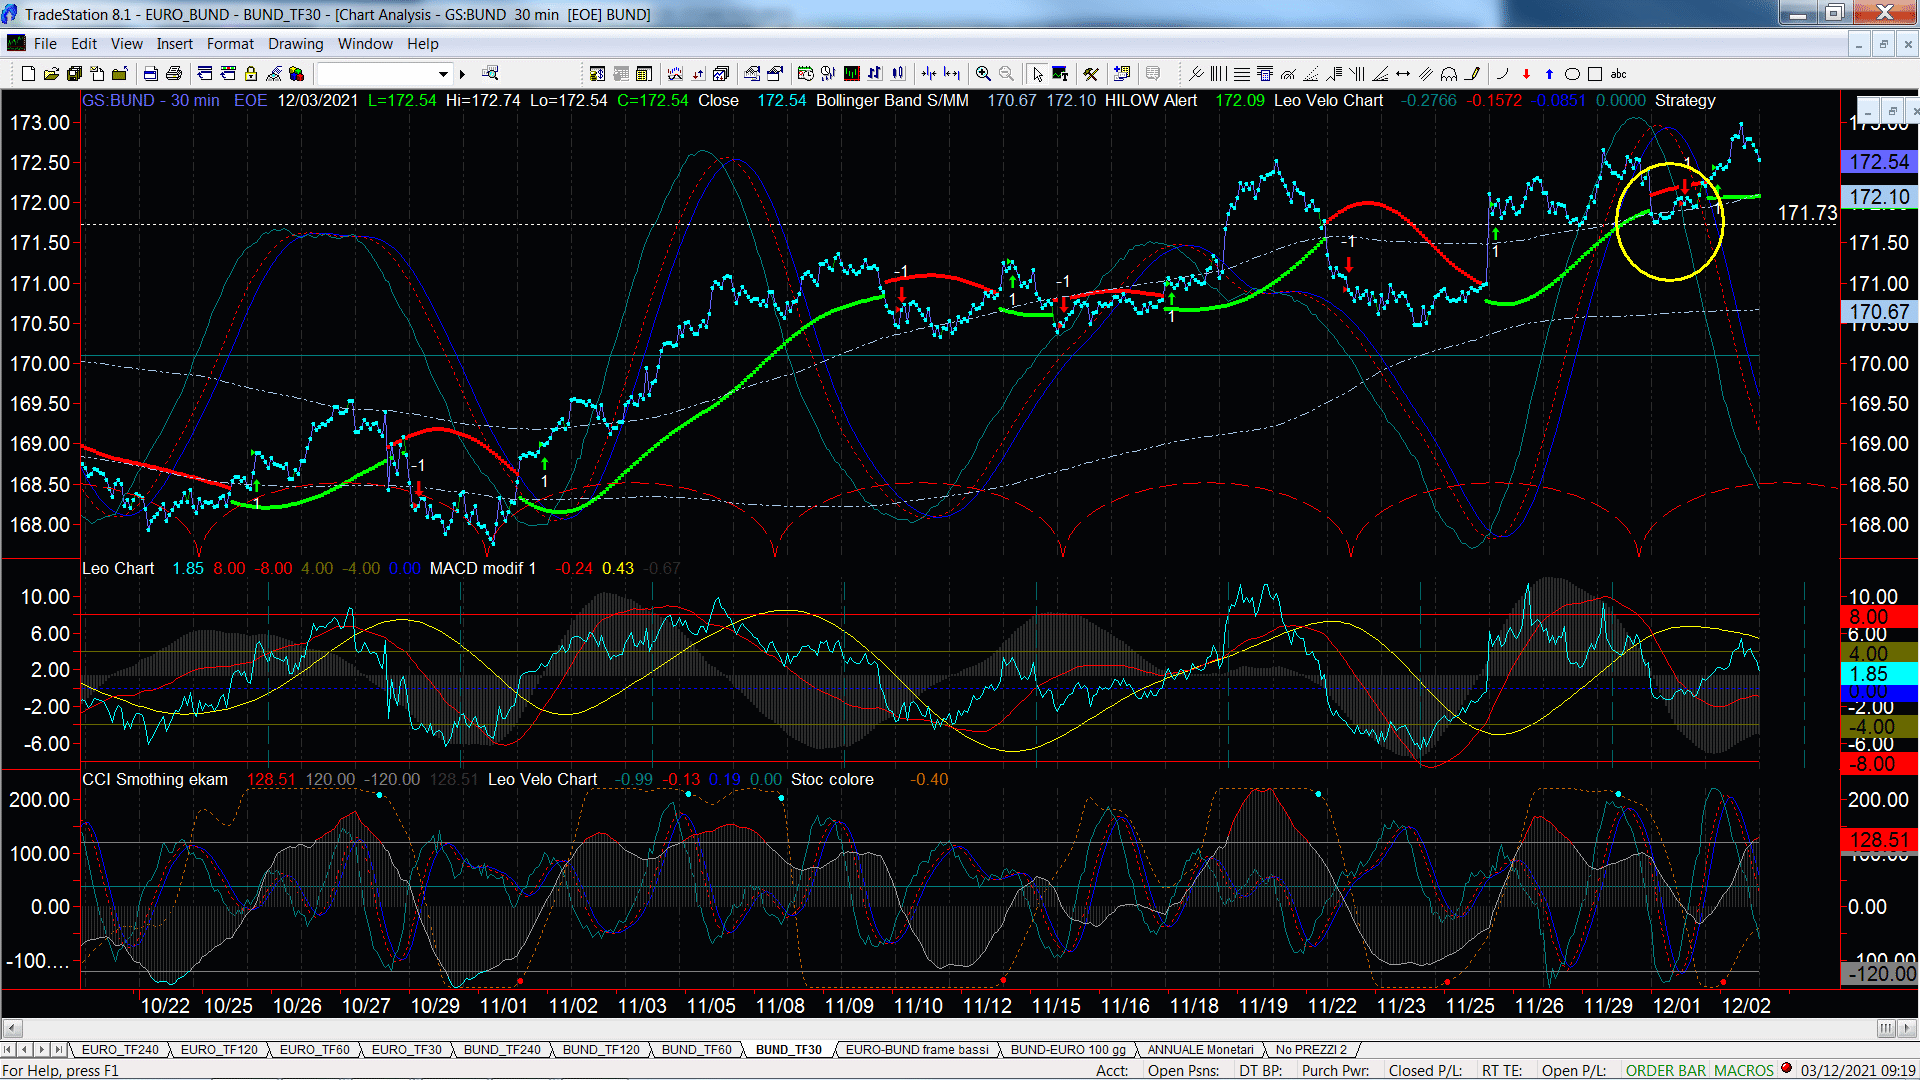Click ORDER BAR in the status bar

click(1666, 1070)
